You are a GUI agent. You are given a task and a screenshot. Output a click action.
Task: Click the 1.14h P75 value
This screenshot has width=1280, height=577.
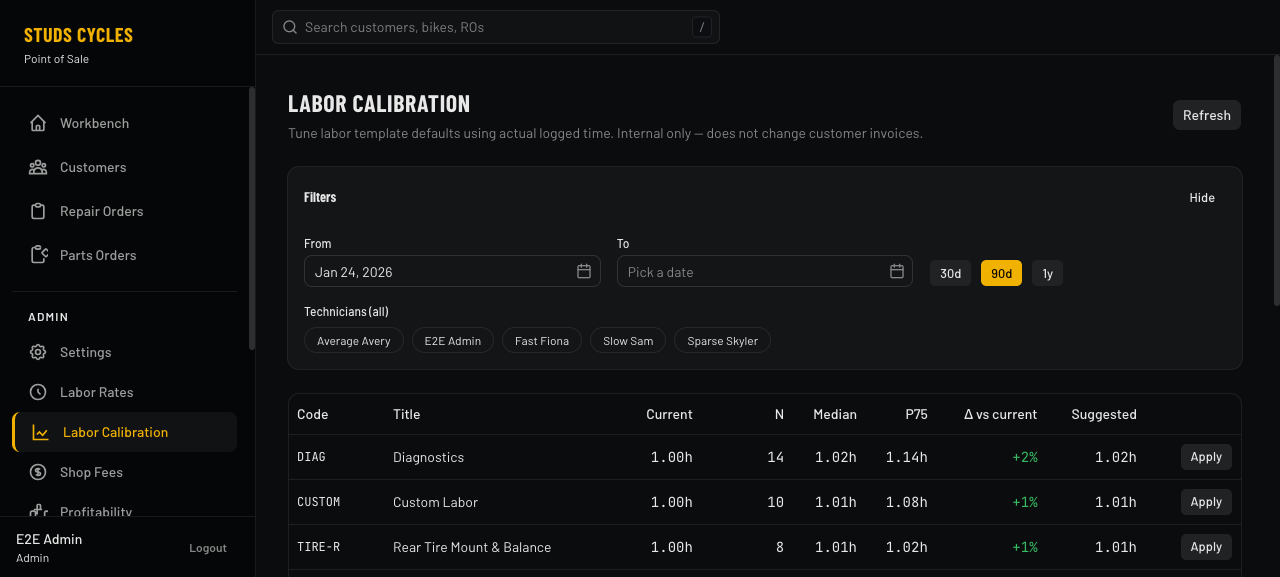(907, 457)
